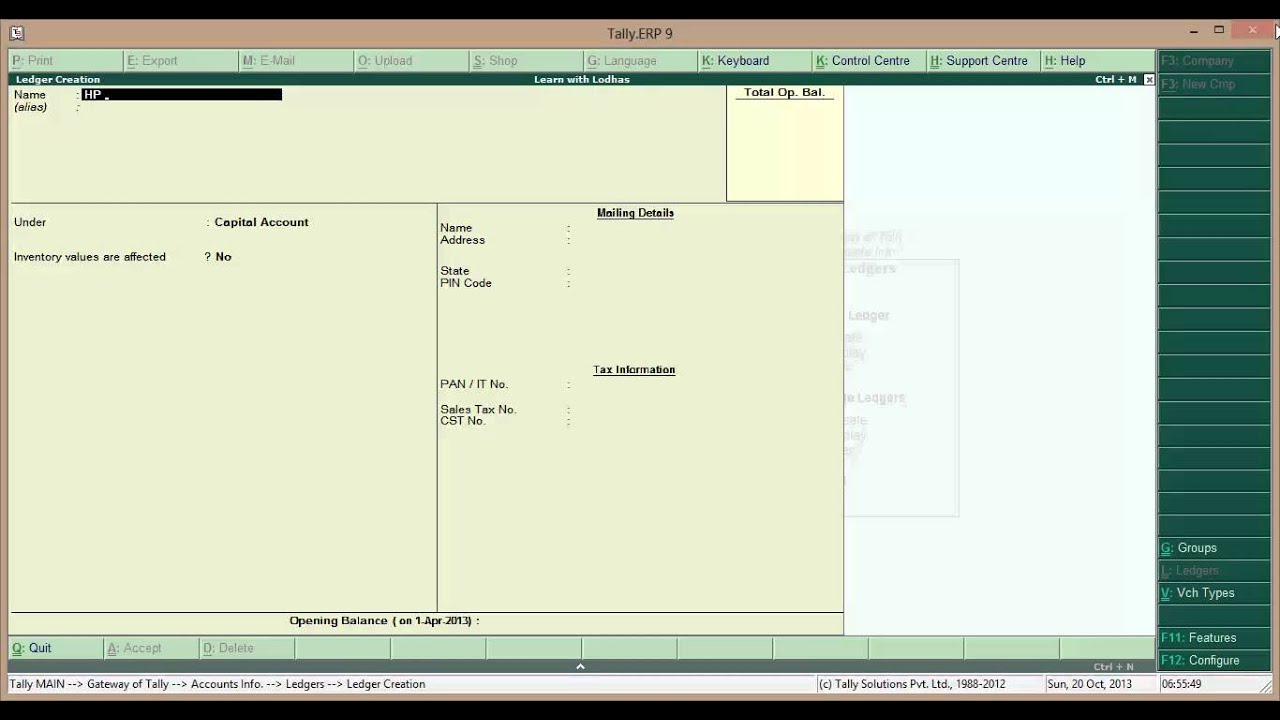Screen dimensions: 1280x720
Task: Click the Tally Solutions copyright text
Action: [x=912, y=684]
